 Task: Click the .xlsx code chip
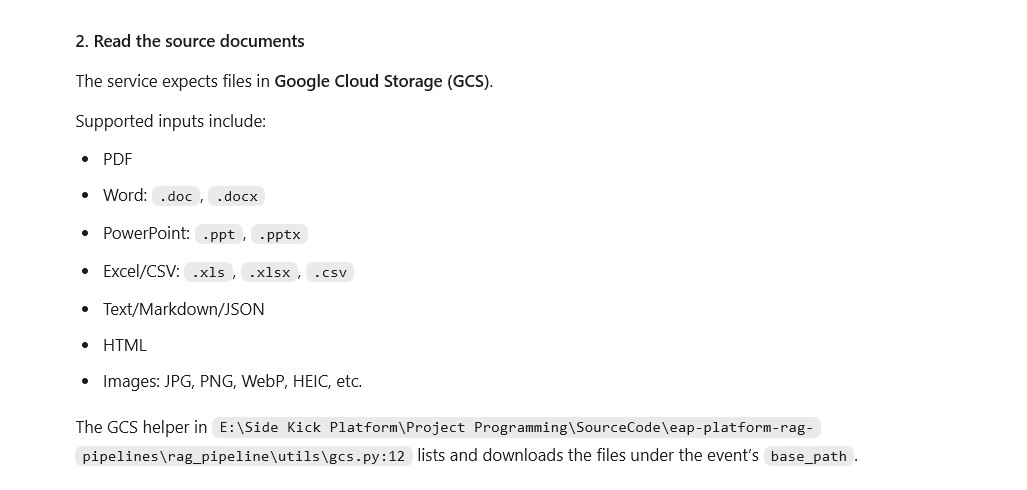tap(269, 273)
